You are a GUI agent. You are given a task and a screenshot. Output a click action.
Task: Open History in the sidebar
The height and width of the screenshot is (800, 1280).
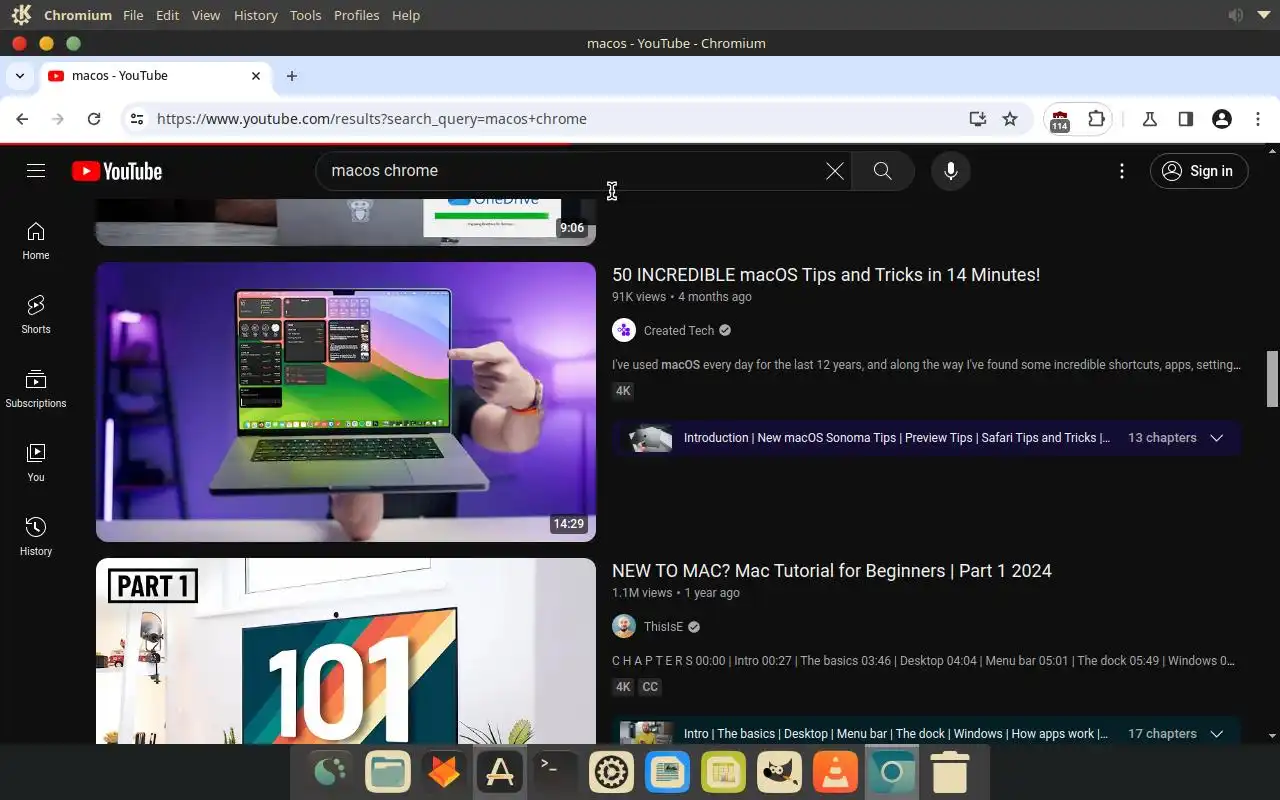(x=36, y=537)
